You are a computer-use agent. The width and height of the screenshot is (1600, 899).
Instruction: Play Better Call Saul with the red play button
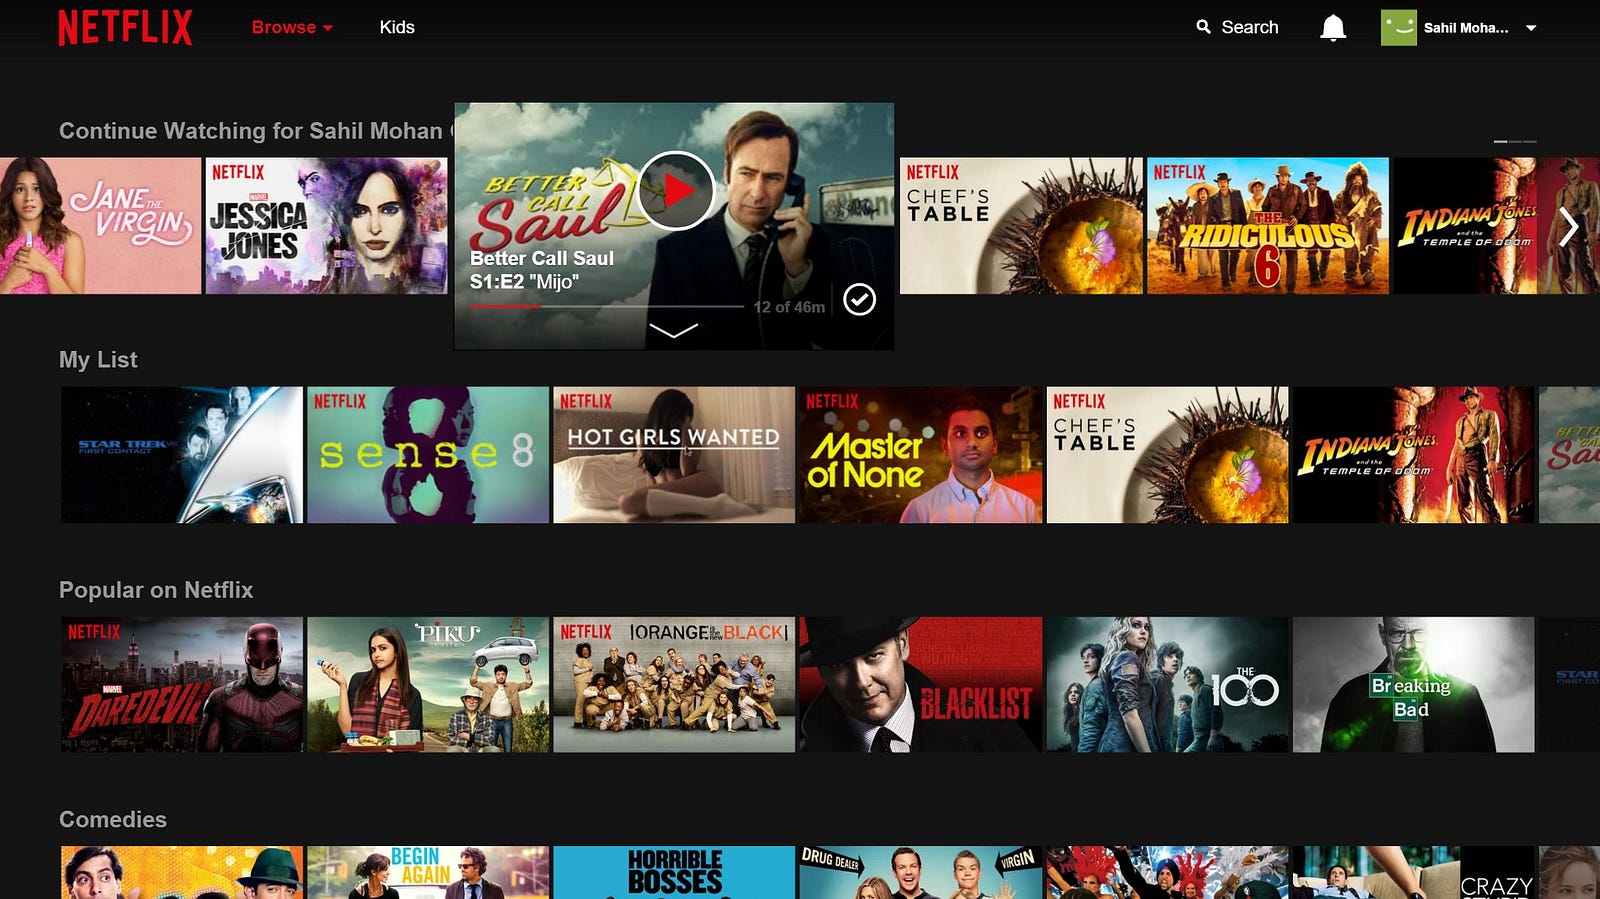click(676, 190)
